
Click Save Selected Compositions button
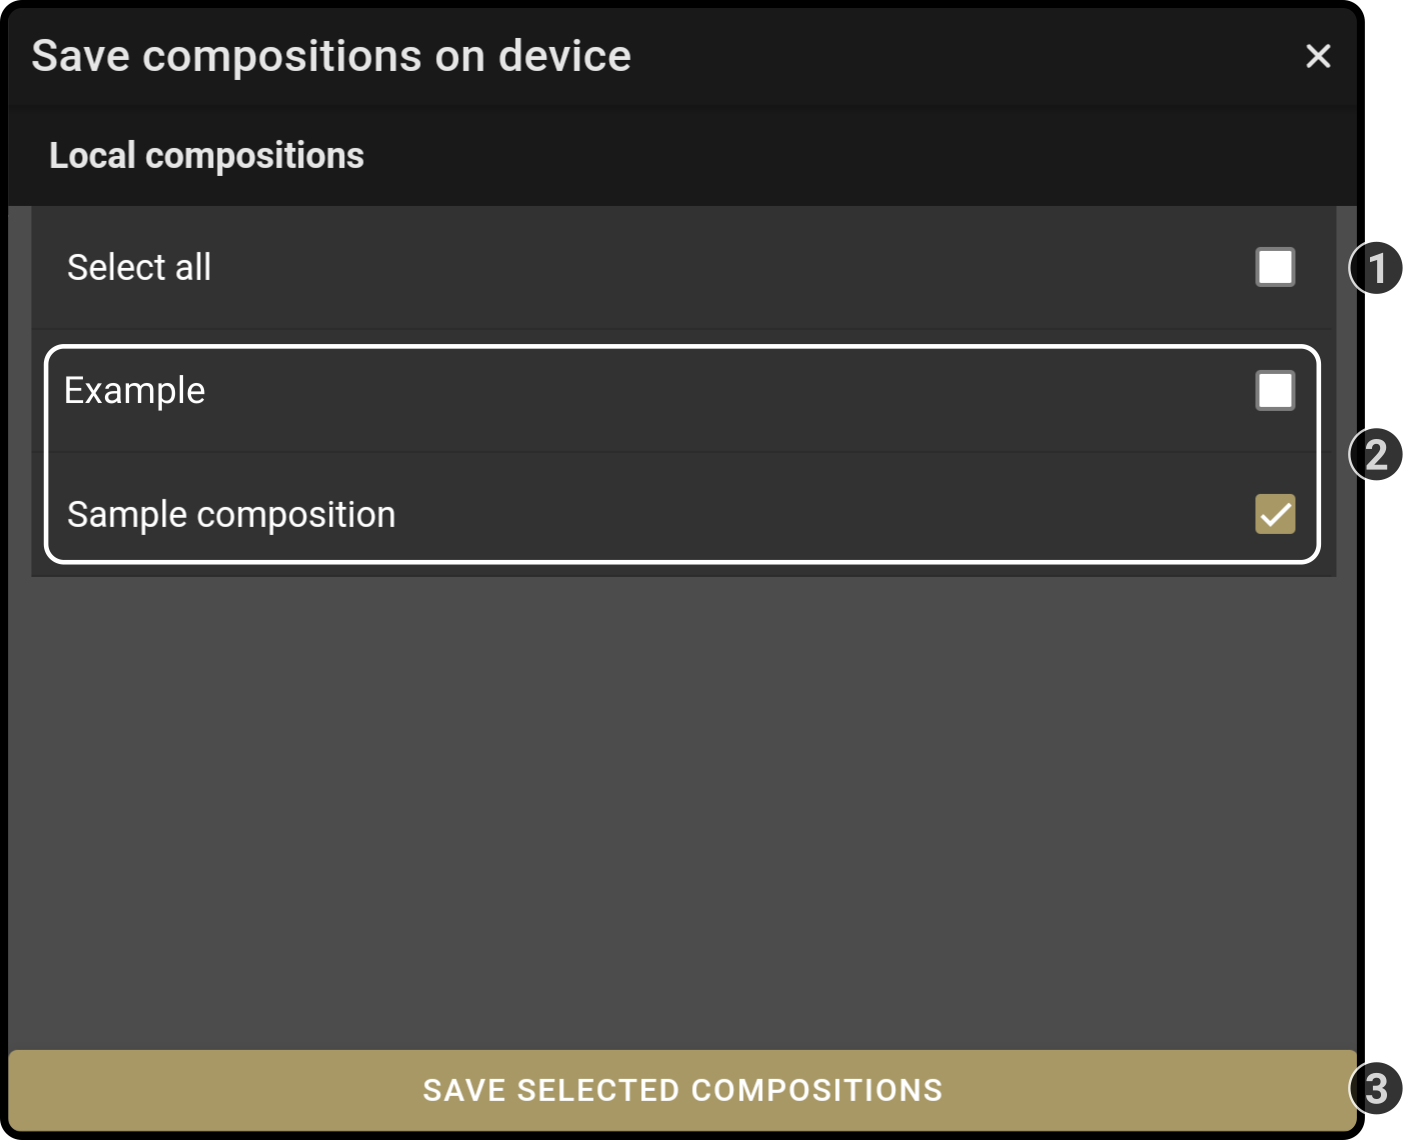coord(682,1090)
